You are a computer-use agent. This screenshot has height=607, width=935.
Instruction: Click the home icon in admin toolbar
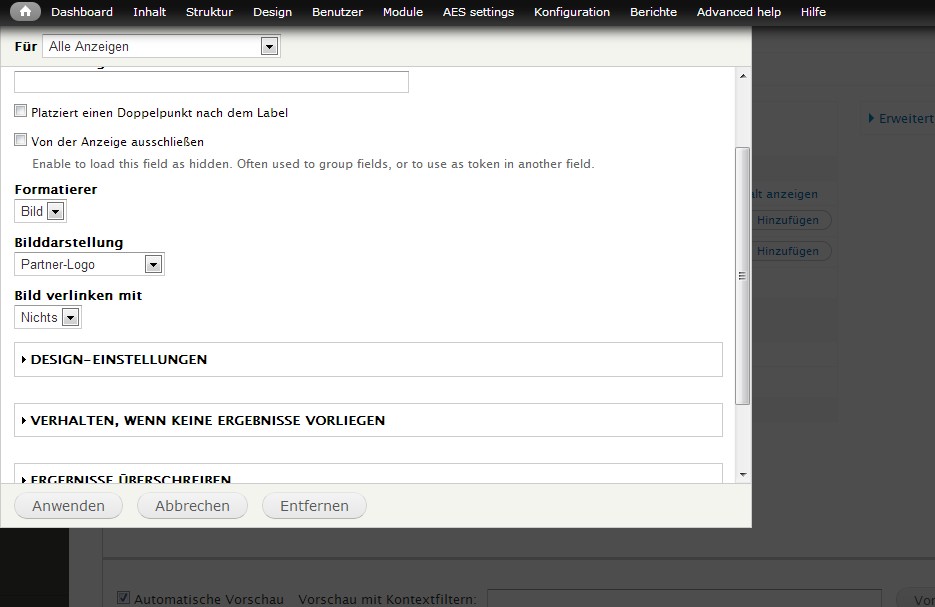25,12
